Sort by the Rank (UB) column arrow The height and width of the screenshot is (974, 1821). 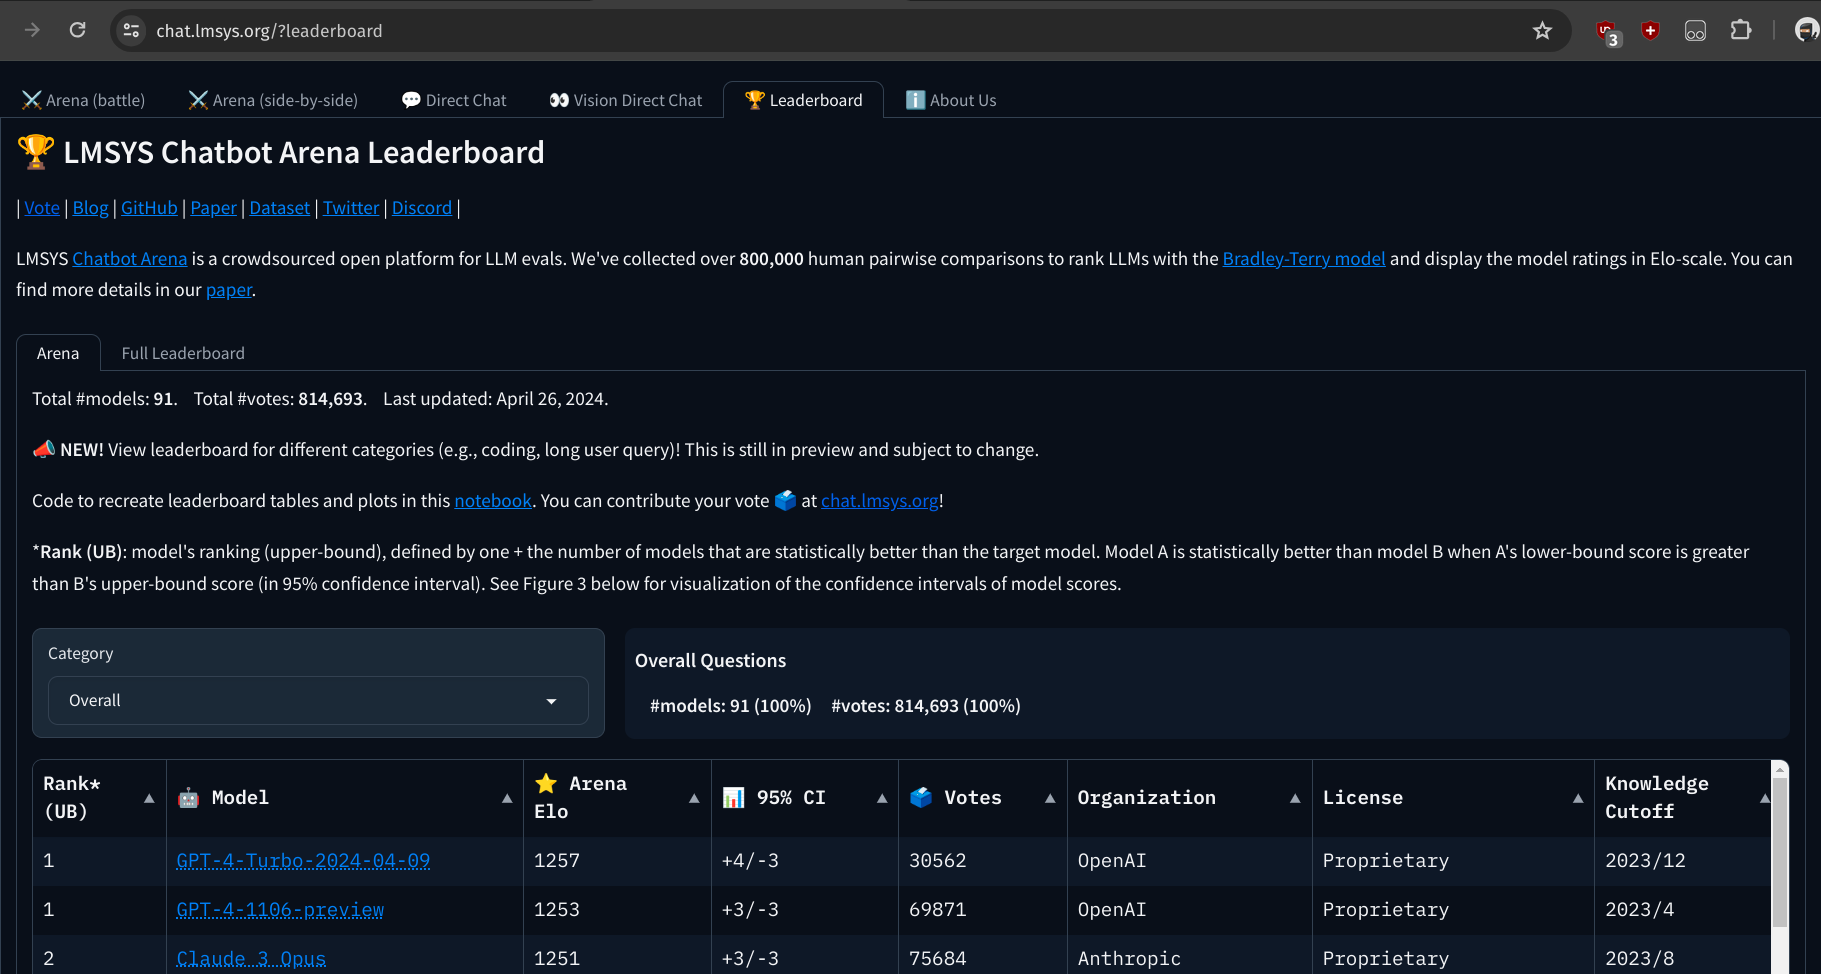point(149,798)
